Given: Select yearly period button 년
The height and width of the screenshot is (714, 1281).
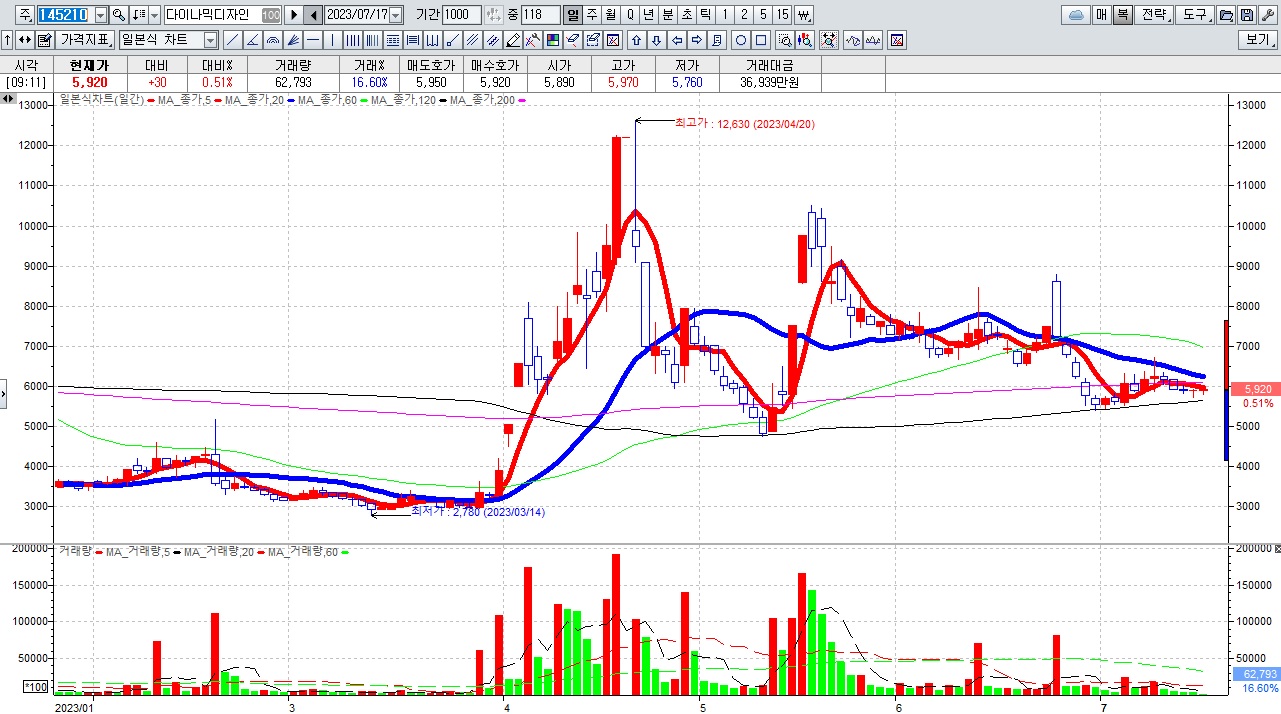Looking at the screenshot, I should (649, 15).
